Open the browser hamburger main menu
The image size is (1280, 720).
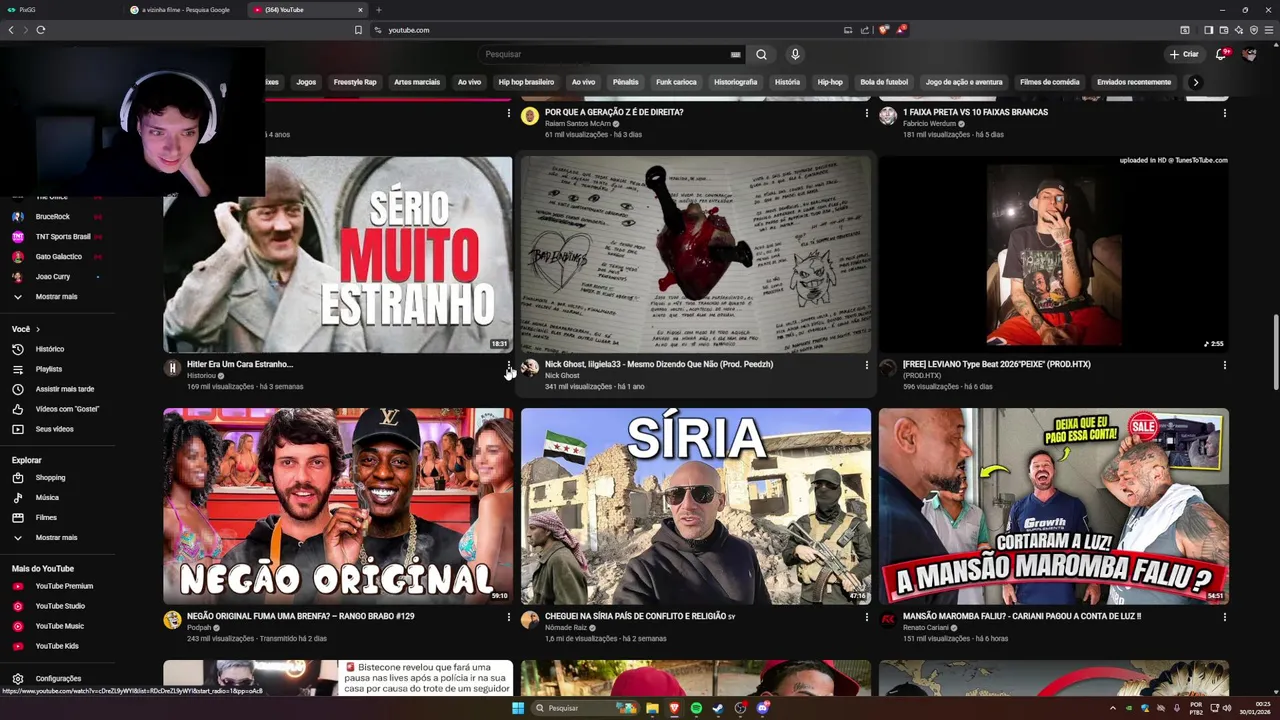(x=1269, y=30)
